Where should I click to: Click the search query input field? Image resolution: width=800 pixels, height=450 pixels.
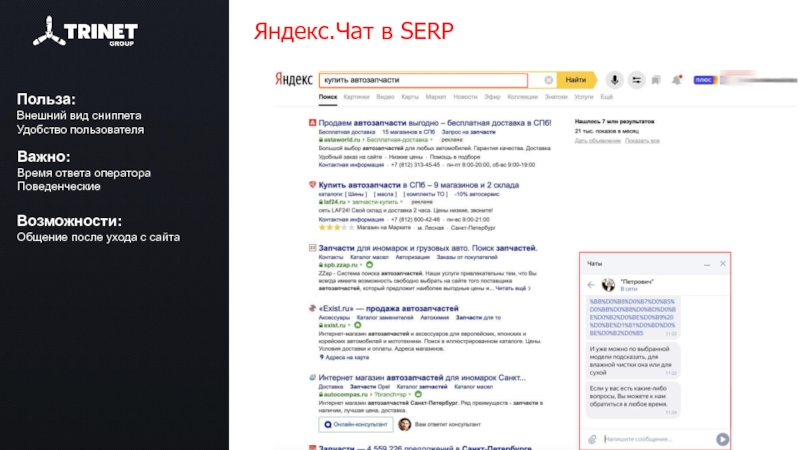point(423,80)
